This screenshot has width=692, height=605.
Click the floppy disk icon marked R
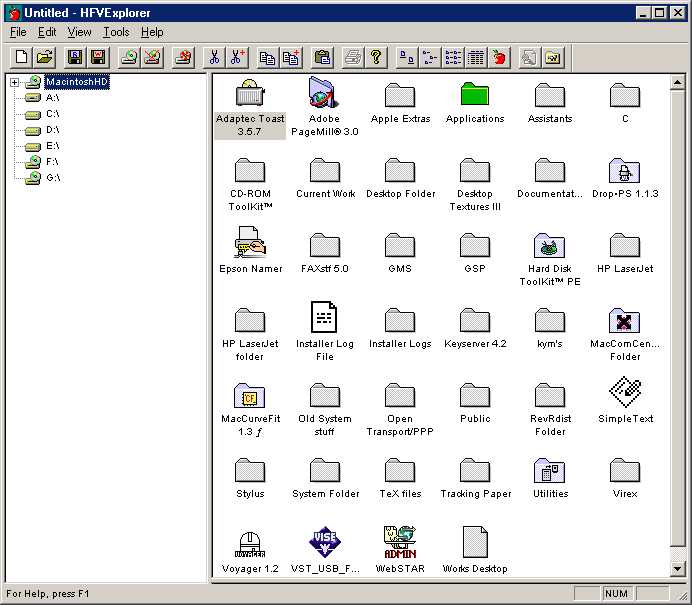pyautogui.click(x=75, y=57)
